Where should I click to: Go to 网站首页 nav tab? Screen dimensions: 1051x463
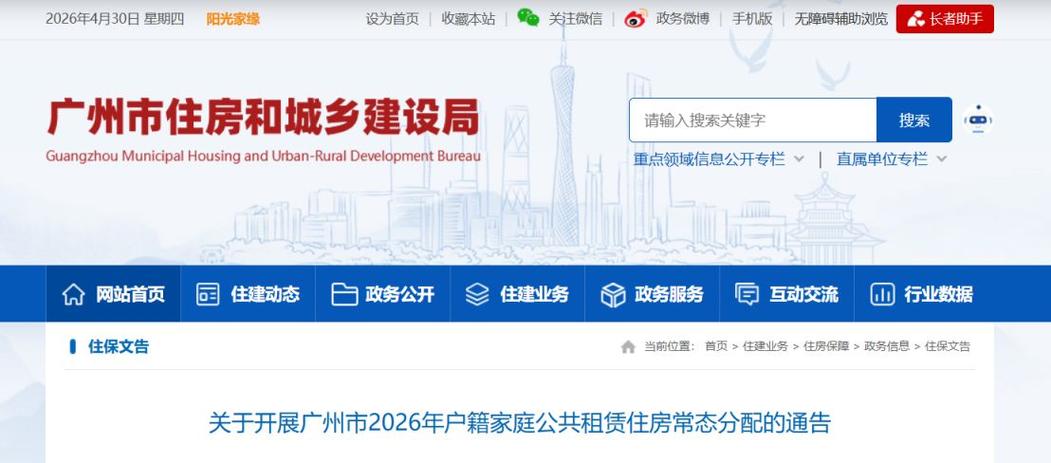pos(113,294)
